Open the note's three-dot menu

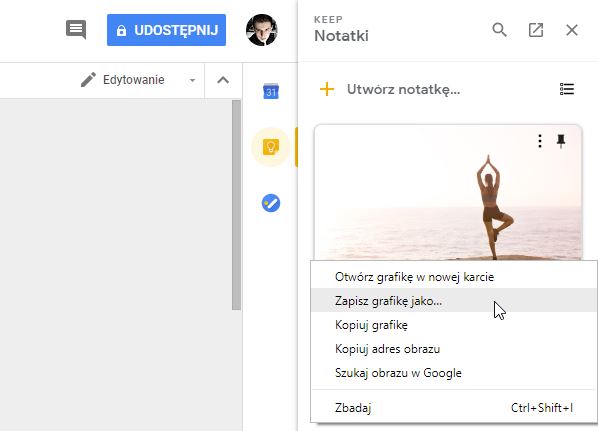click(540, 141)
